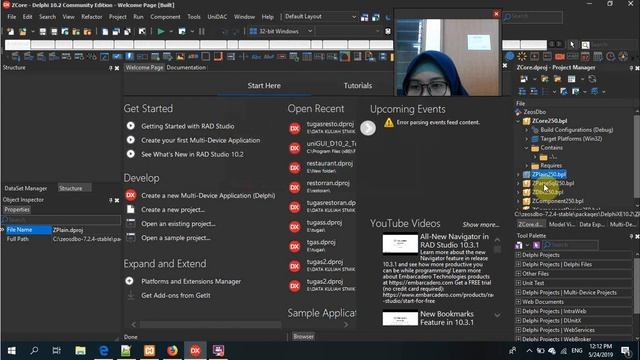The width and height of the screenshot is (640, 360).
Task: Click the sync icon in Project Manager toolbar
Action: point(592,79)
